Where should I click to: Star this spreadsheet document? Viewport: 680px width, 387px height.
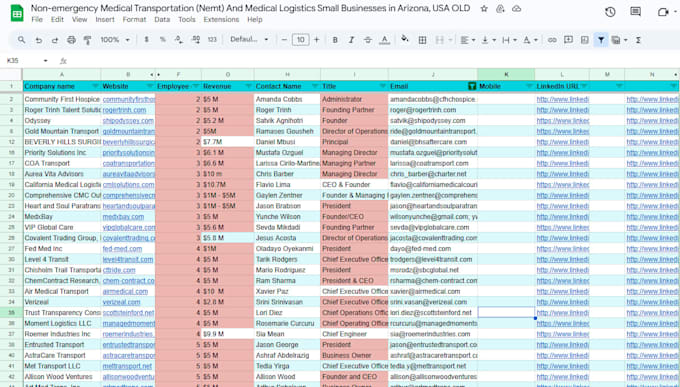[484, 9]
